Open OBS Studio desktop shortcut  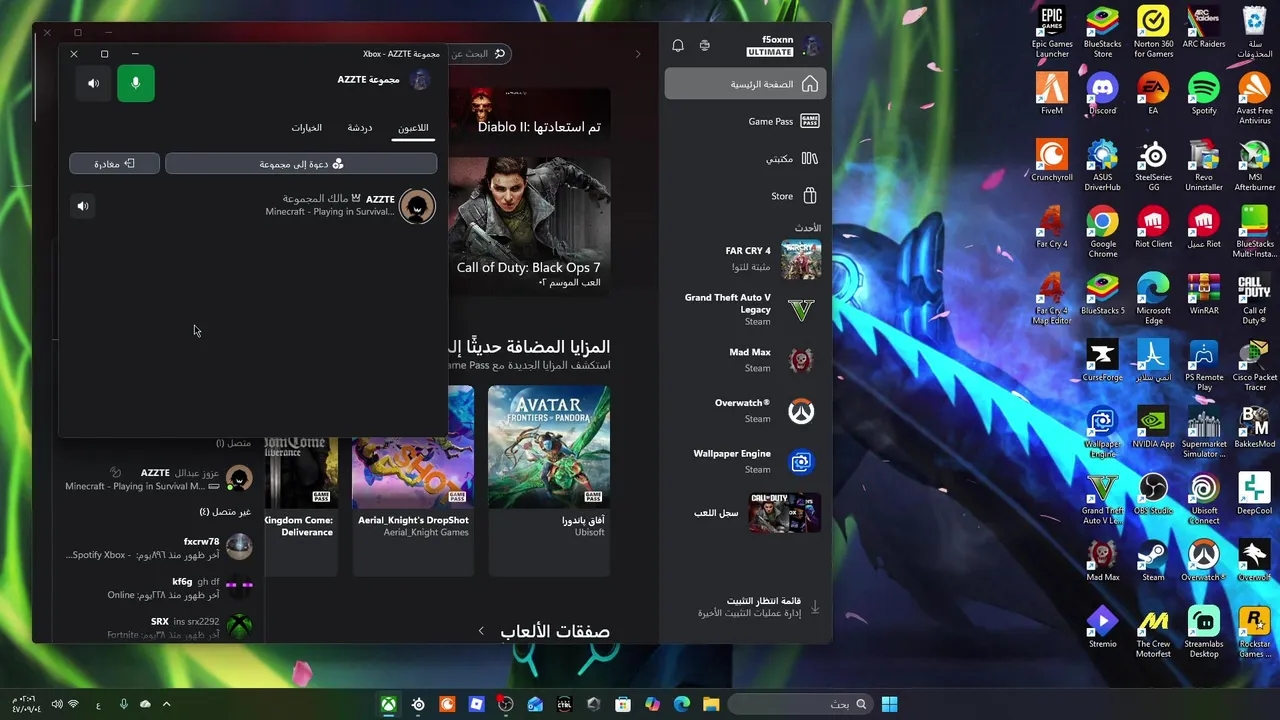pos(1153,494)
